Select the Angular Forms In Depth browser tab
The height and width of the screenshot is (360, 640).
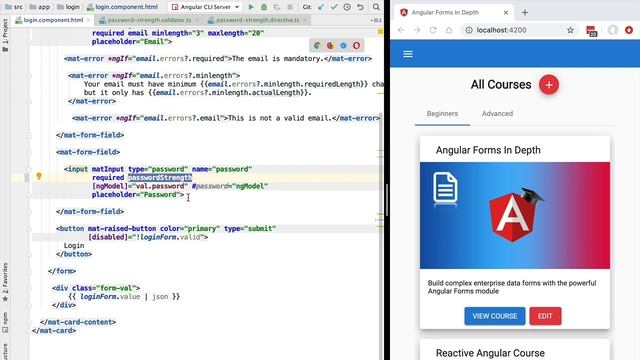pyautogui.click(x=452, y=12)
